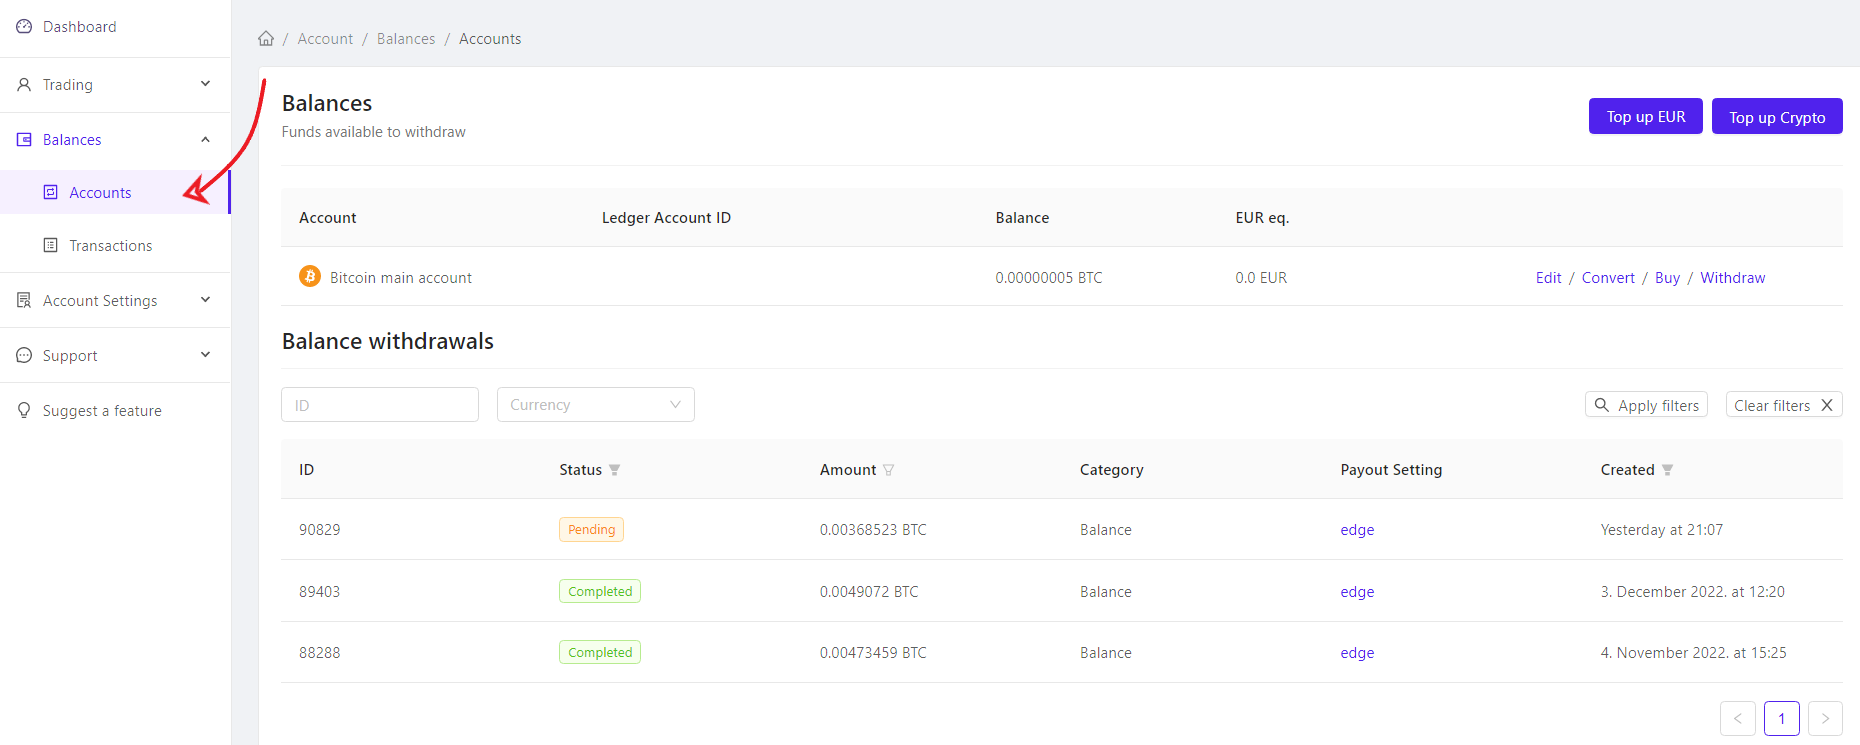Open the Amount column filter icon
Viewport: 1860px width, 745px height.
(888, 470)
